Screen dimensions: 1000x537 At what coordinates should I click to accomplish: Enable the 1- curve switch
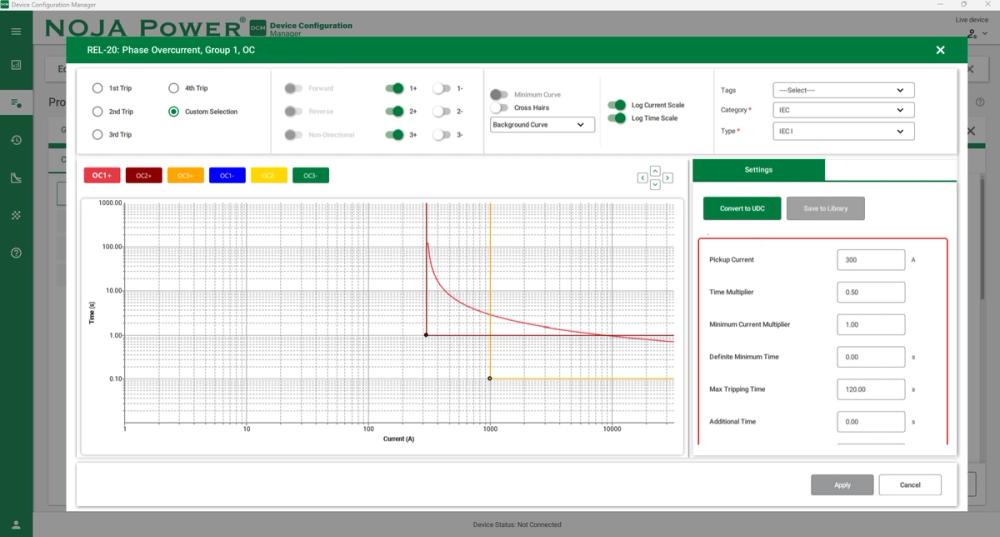pyautogui.click(x=441, y=88)
